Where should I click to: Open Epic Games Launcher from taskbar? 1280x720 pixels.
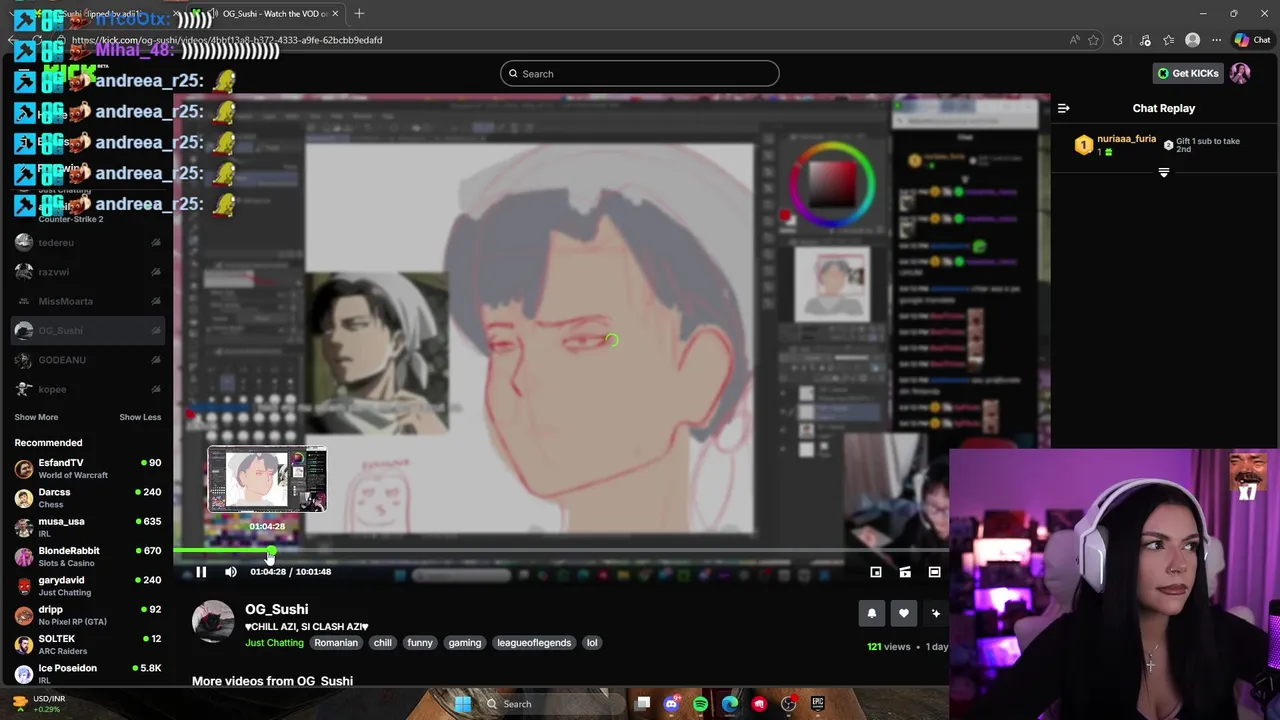[818, 704]
